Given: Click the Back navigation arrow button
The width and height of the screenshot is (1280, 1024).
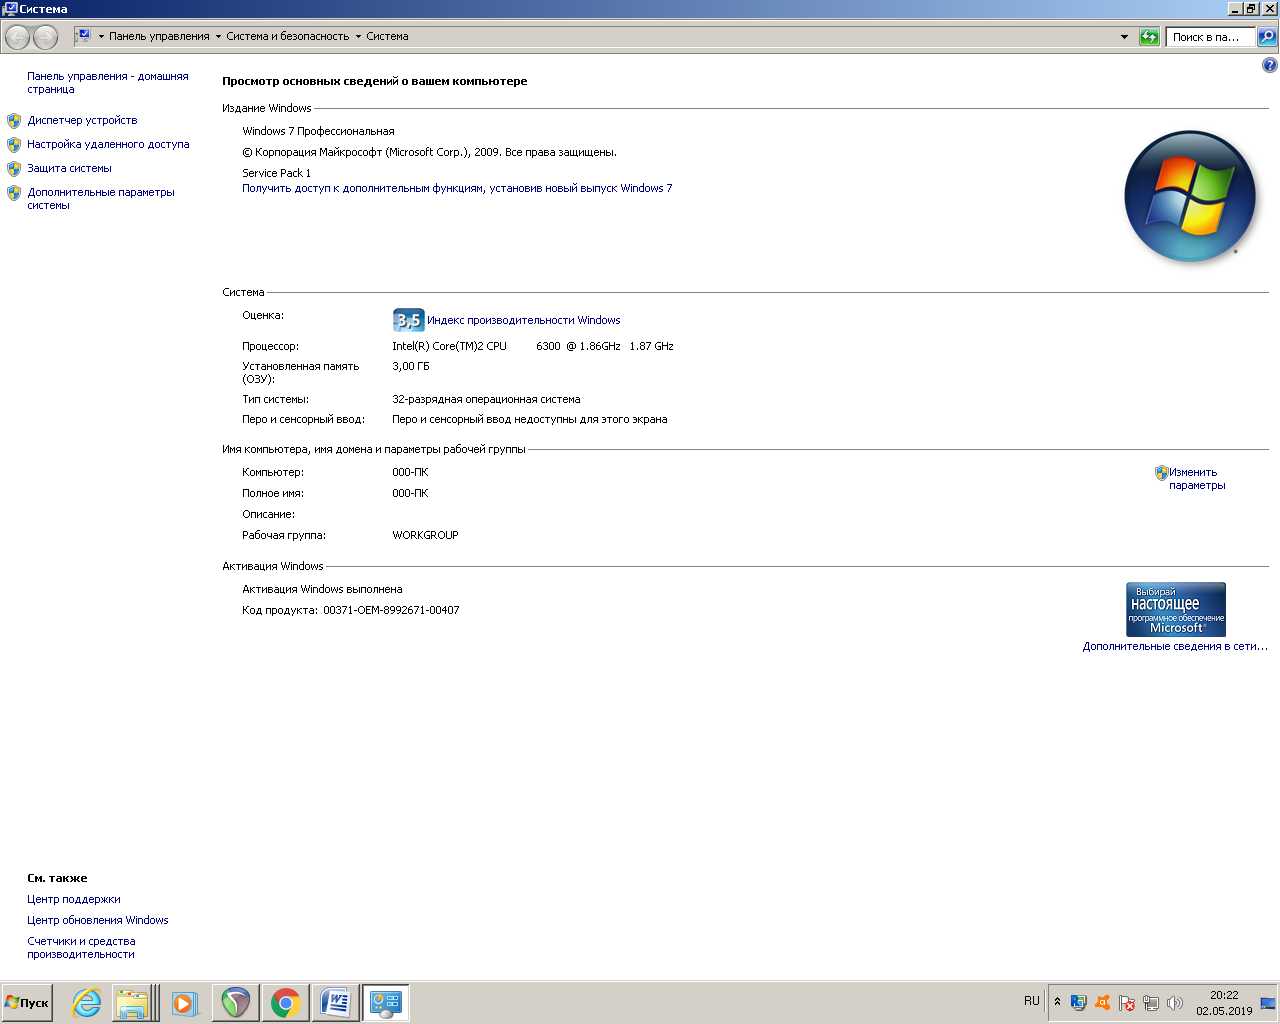Looking at the screenshot, I should [x=18, y=37].
